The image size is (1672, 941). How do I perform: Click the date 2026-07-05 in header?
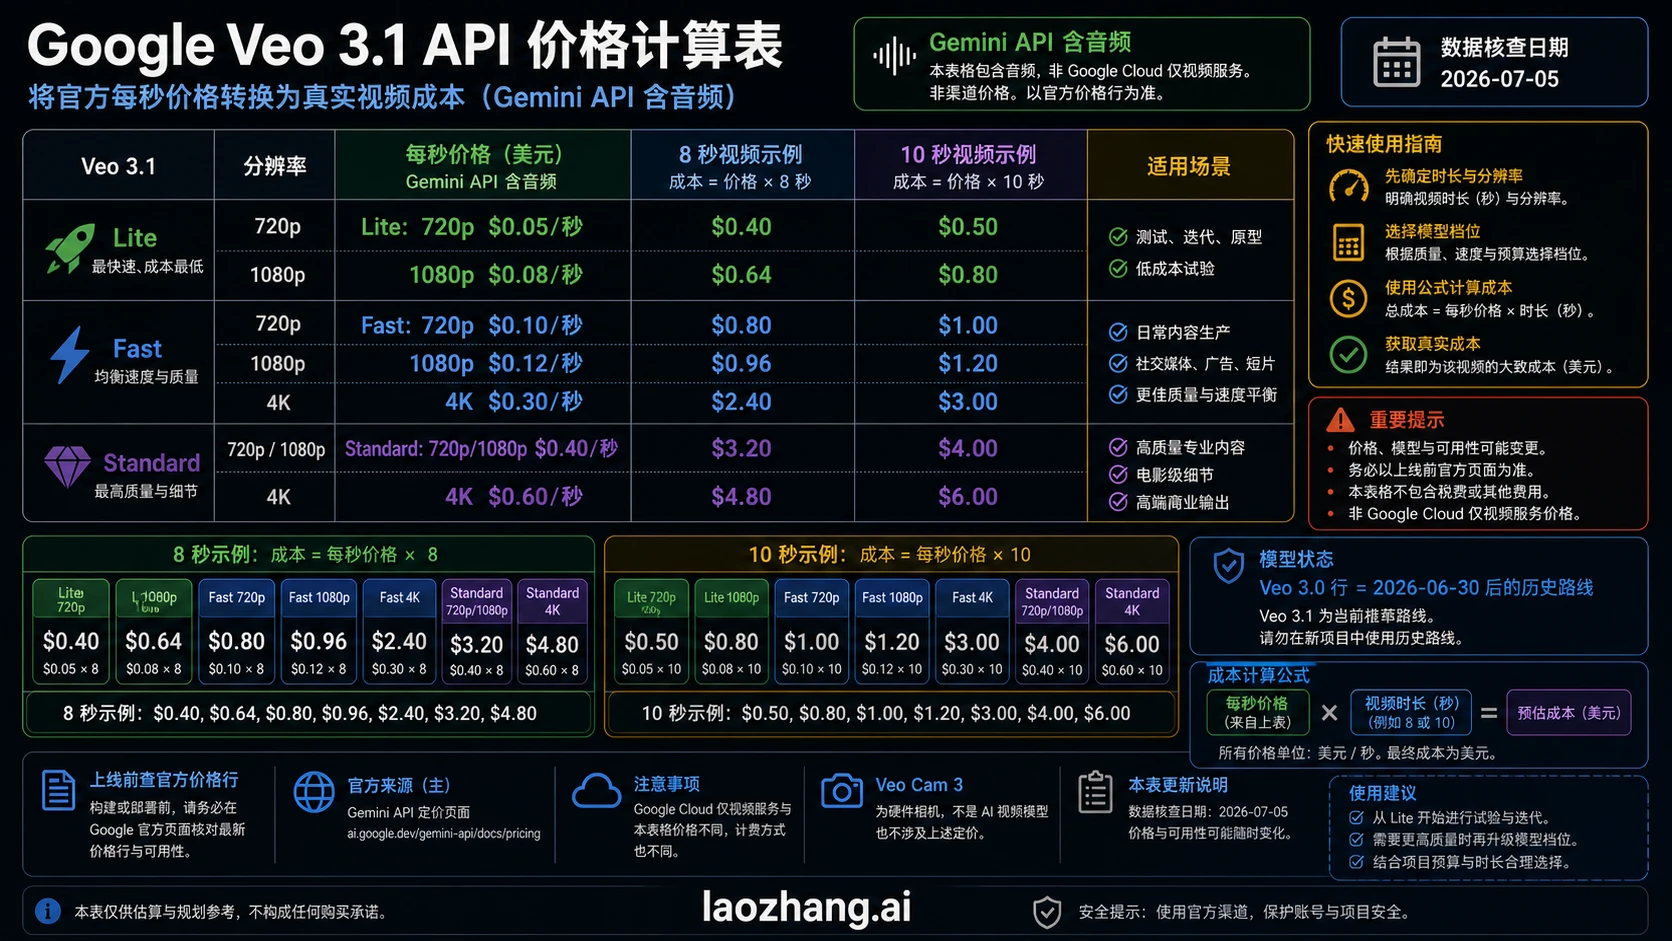1499,79
